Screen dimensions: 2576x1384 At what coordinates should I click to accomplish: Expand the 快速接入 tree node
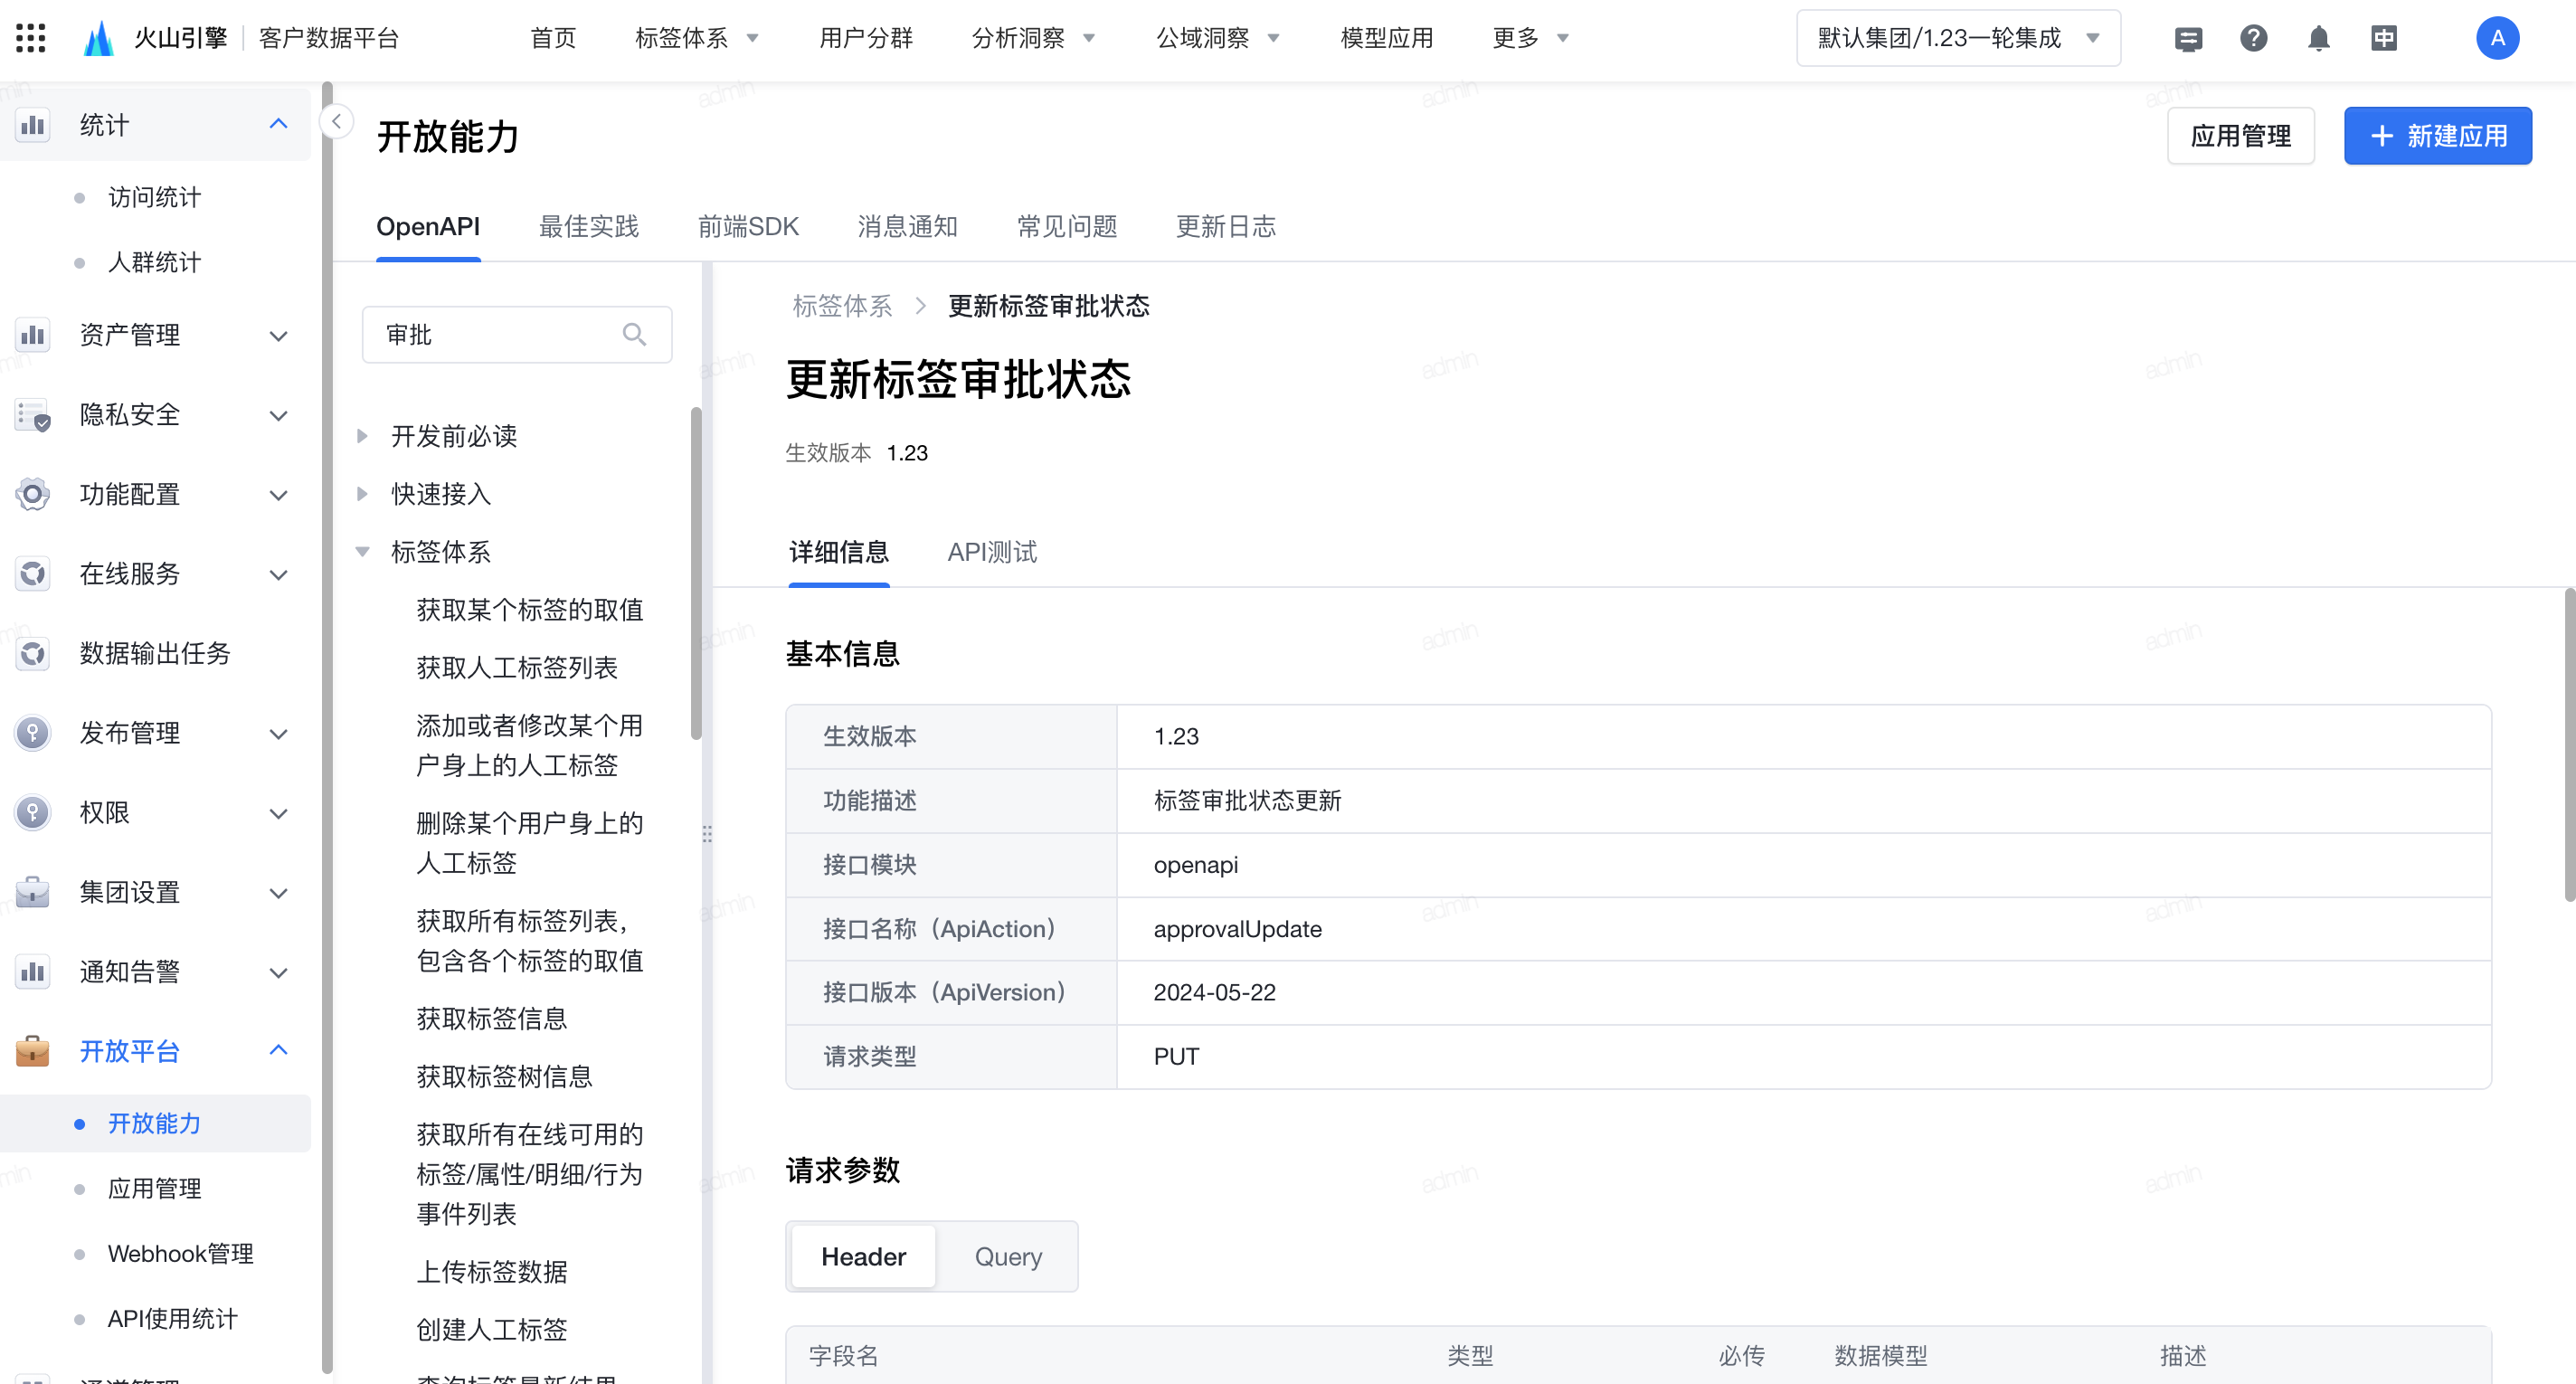tap(362, 493)
